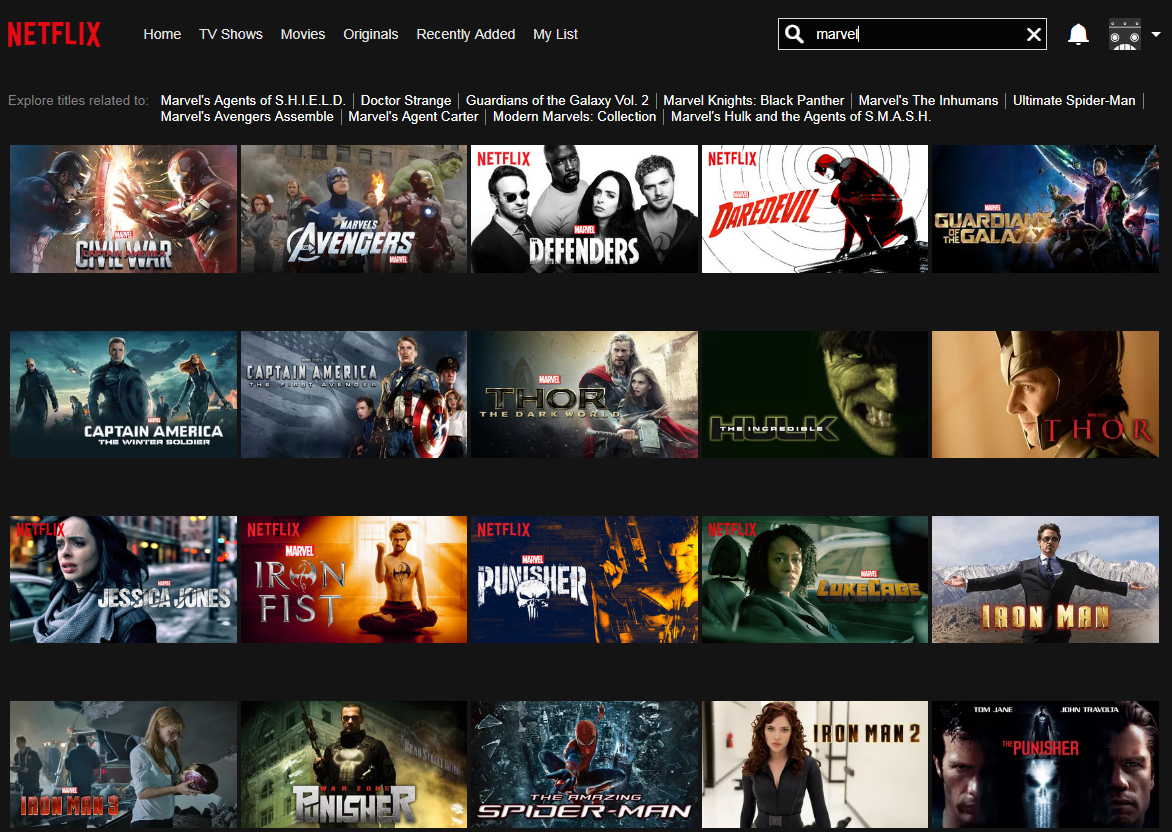Open the Luke Cage thumbnail
The width and height of the screenshot is (1172, 832).
(815, 579)
